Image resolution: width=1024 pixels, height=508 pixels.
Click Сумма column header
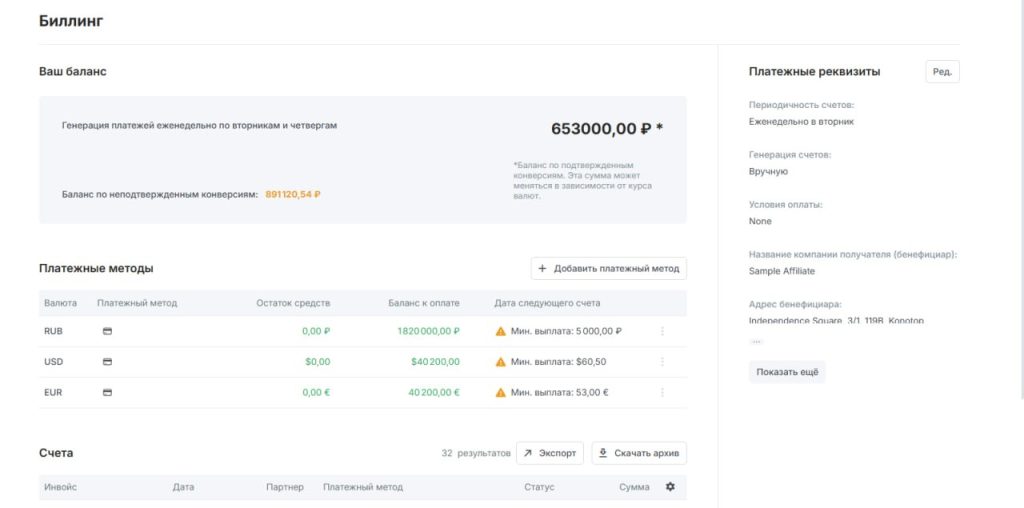point(634,487)
